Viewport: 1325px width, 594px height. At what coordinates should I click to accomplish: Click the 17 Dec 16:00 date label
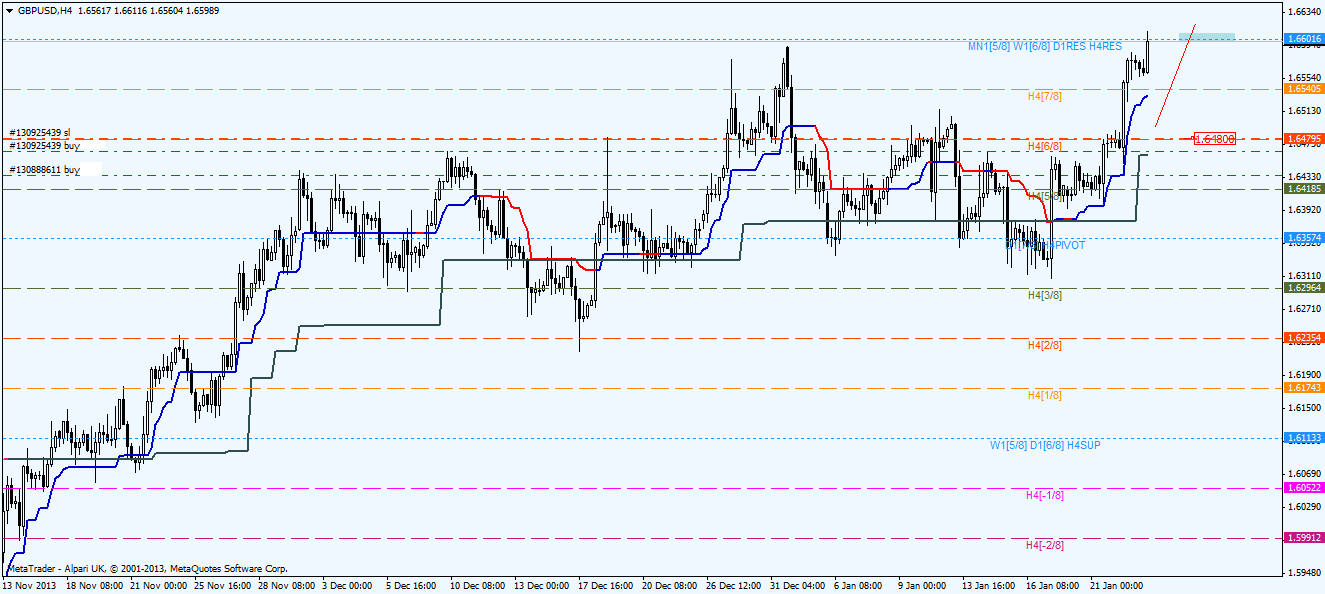(606, 585)
